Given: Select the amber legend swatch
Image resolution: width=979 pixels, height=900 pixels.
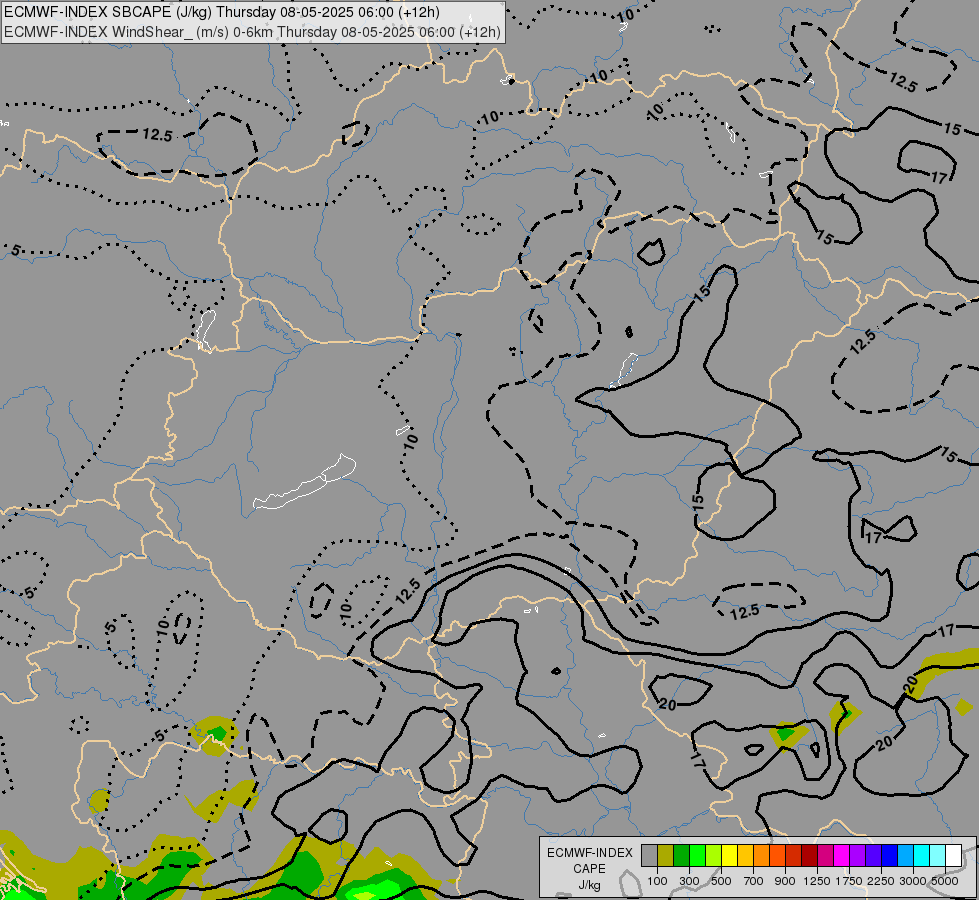Looking at the screenshot, I should pos(745,855).
